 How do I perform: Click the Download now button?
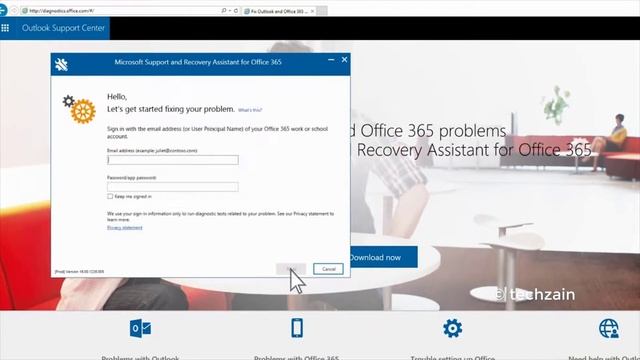(384, 257)
